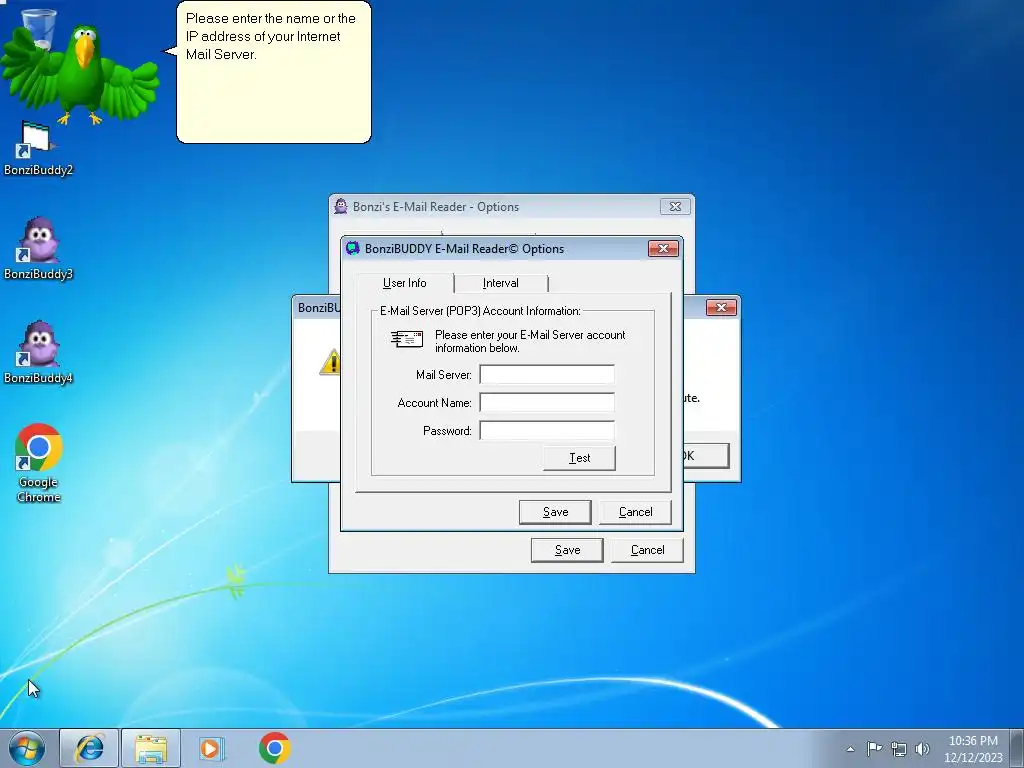Open the Google Chrome desktop shortcut
Image resolution: width=1024 pixels, height=768 pixels.
pyautogui.click(x=39, y=462)
